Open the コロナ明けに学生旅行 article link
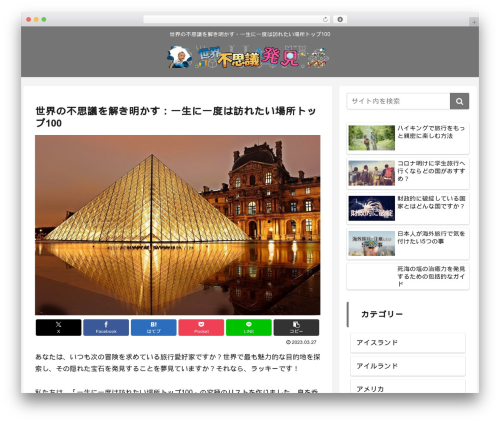The image size is (500, 423). click(x=431, y=171)
